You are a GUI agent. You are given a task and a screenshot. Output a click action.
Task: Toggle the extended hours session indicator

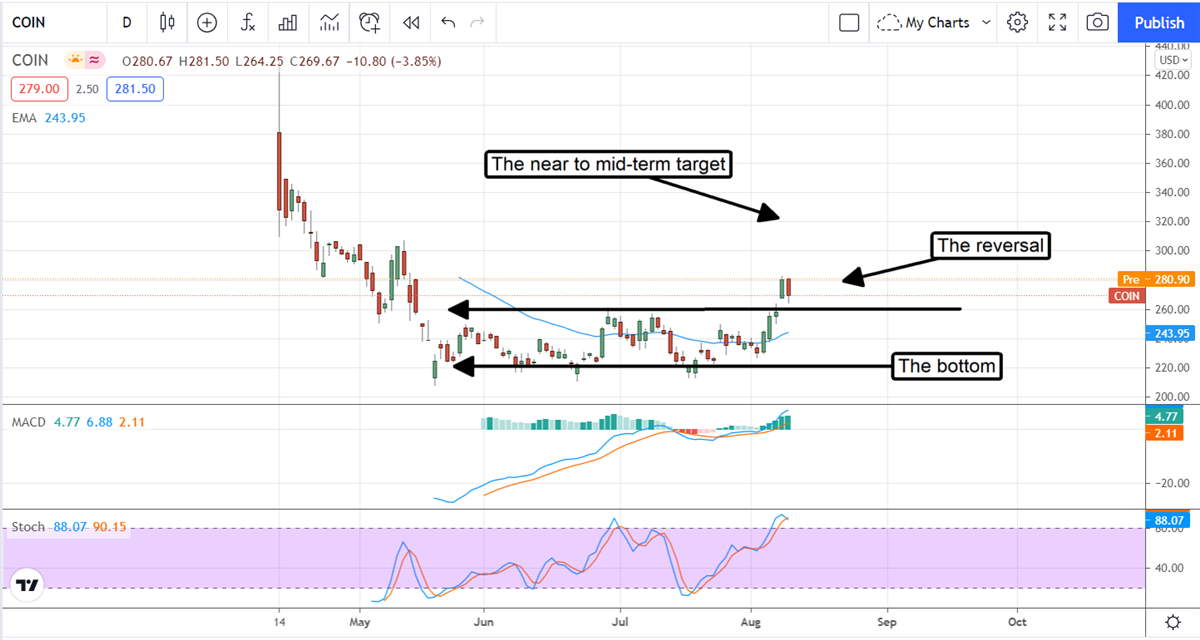pyautogui.click(x=74, y=60)
